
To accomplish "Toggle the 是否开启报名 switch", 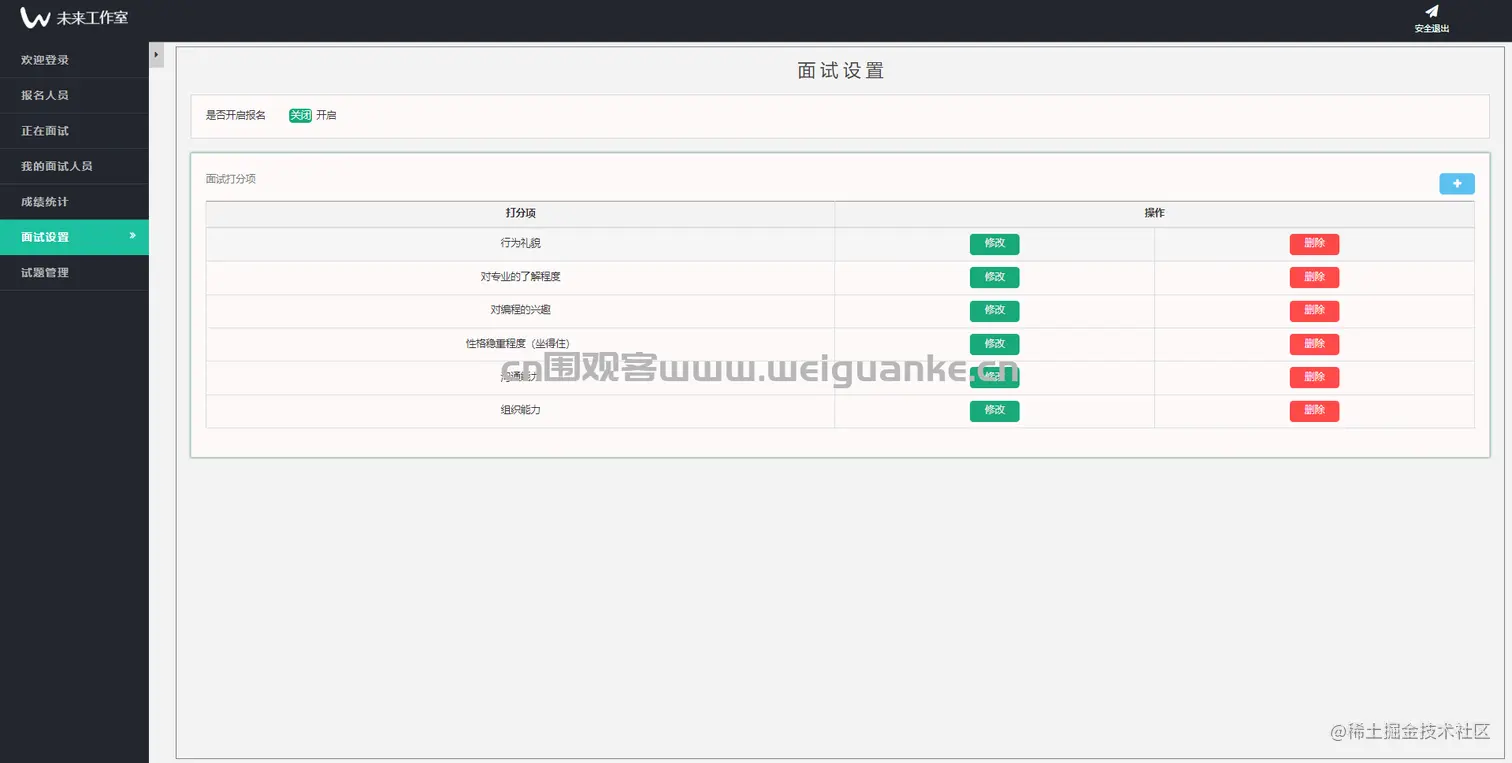I will coord(300,115).
